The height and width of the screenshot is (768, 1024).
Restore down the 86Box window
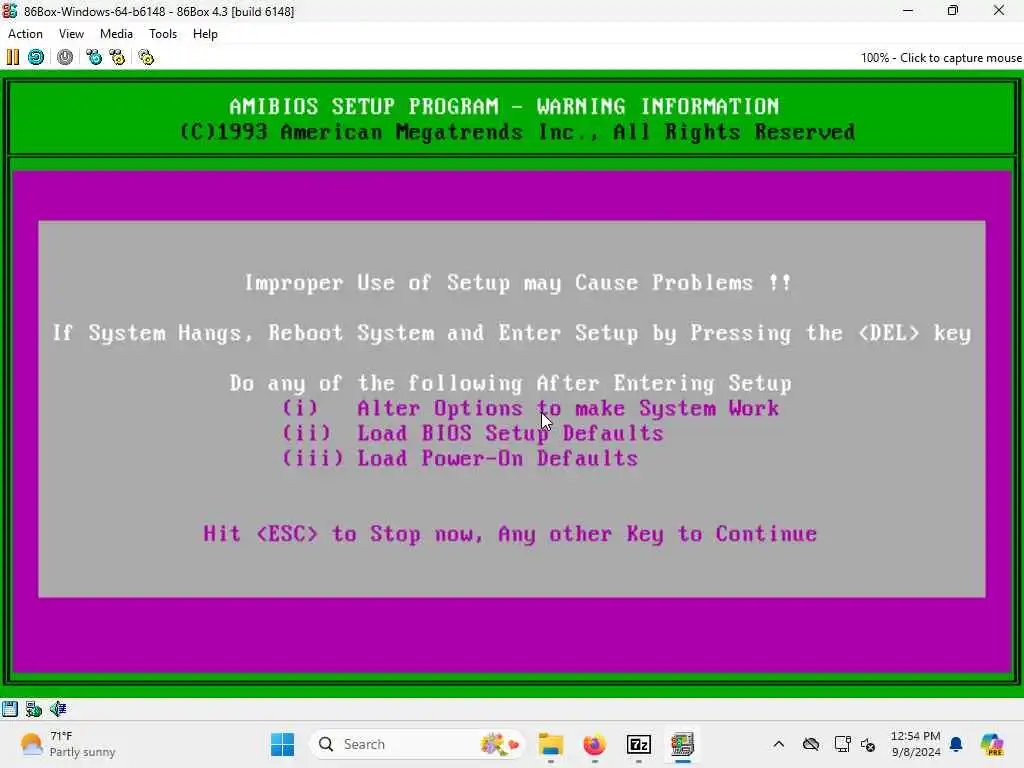click(953, 10)
